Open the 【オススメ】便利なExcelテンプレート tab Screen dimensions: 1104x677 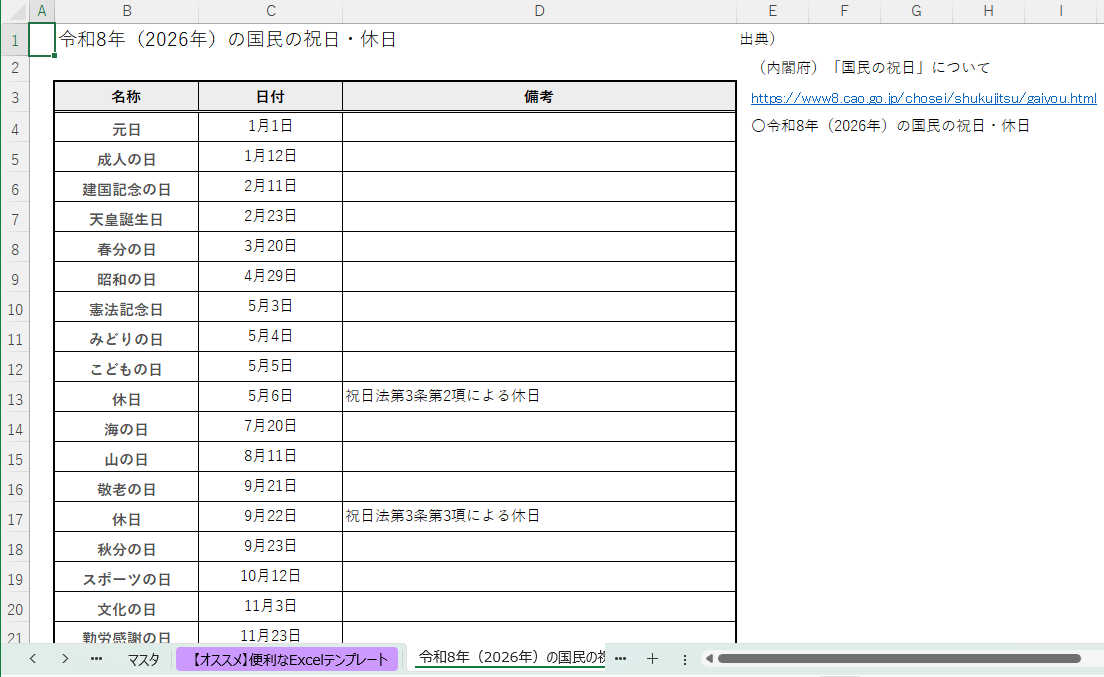pyautogui.click(x=287, y=659)
